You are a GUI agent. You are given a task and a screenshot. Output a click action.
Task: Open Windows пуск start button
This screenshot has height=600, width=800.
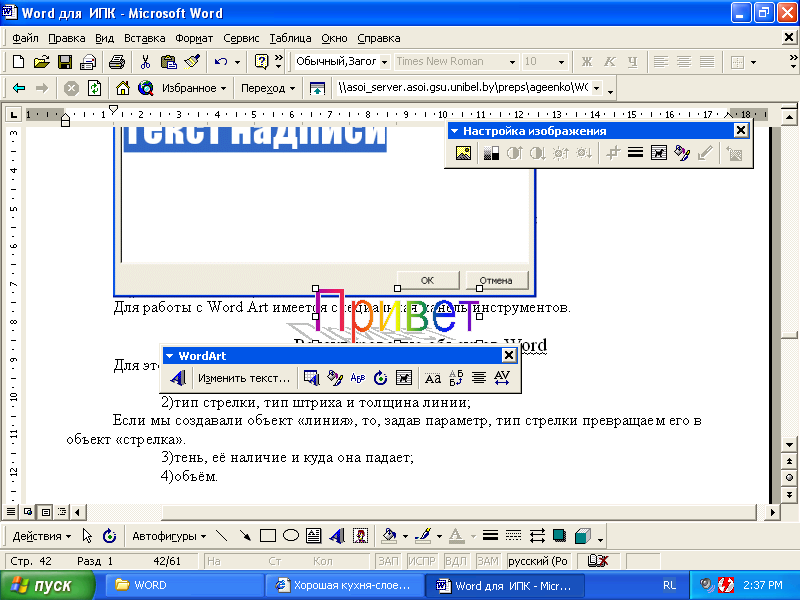[47, 585]
